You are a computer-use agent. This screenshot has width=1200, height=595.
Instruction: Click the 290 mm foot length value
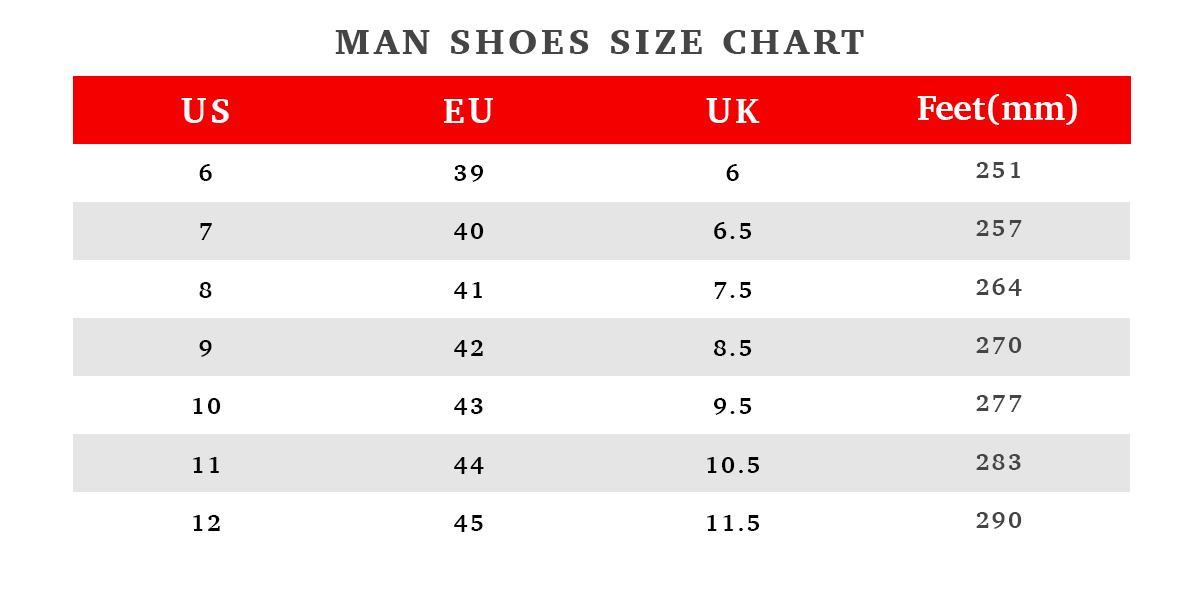(999, 521)
